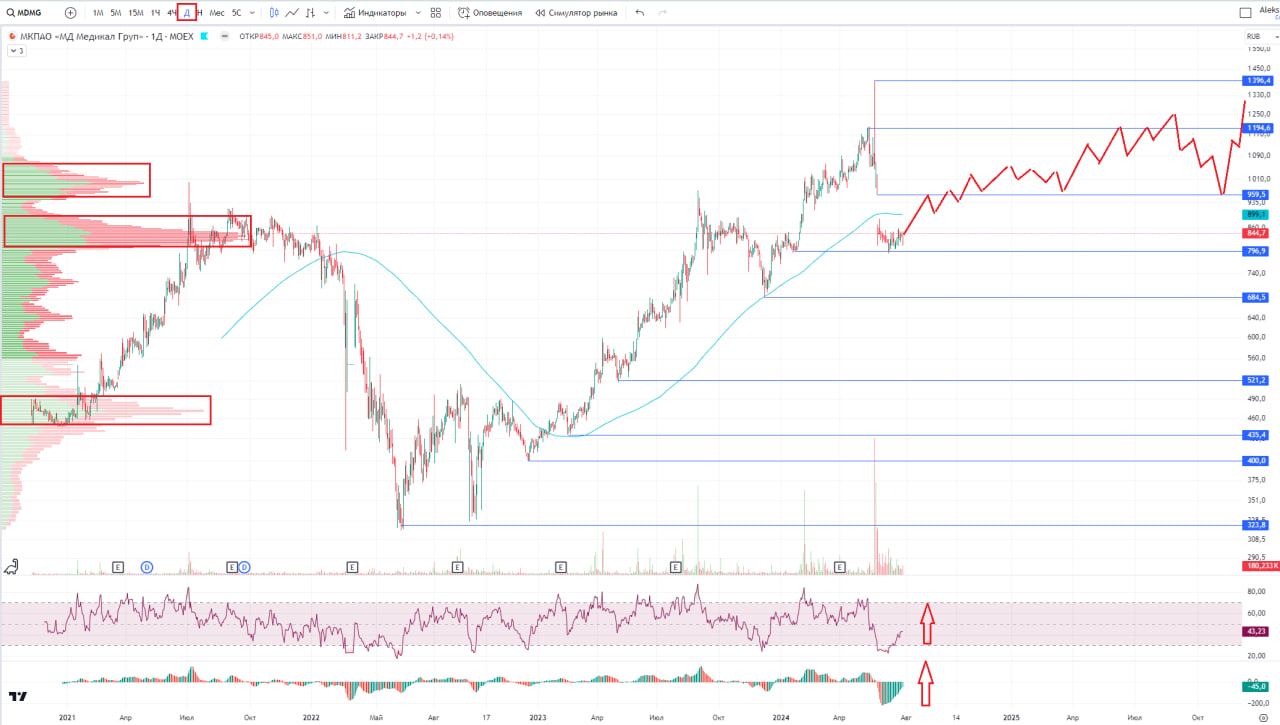1280x725 pixels.
Task: Open the MDMG symbol search
Action: pyautogui.click(x=25, y=13)
